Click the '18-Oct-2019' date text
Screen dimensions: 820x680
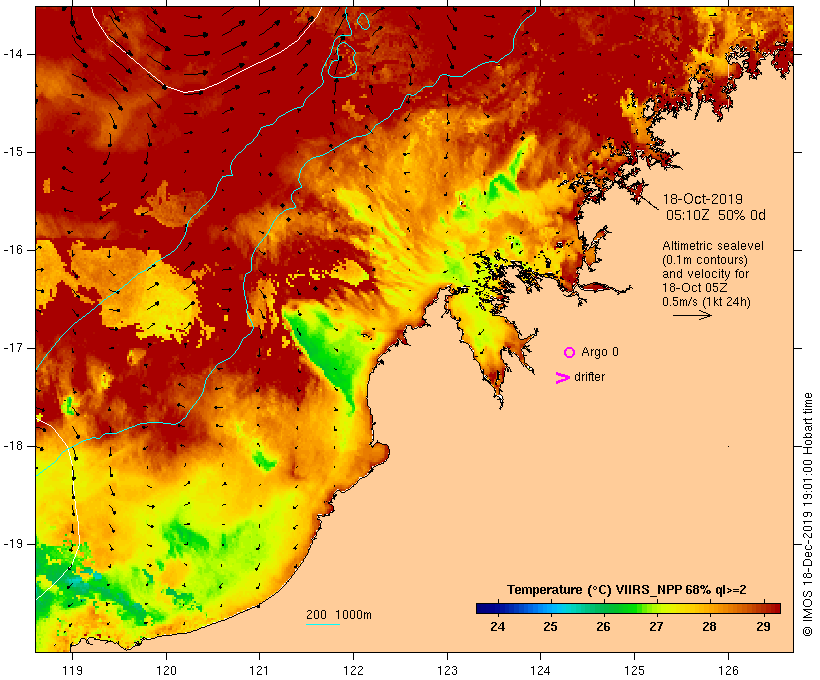pyautogui.click(x=702, y=199)
